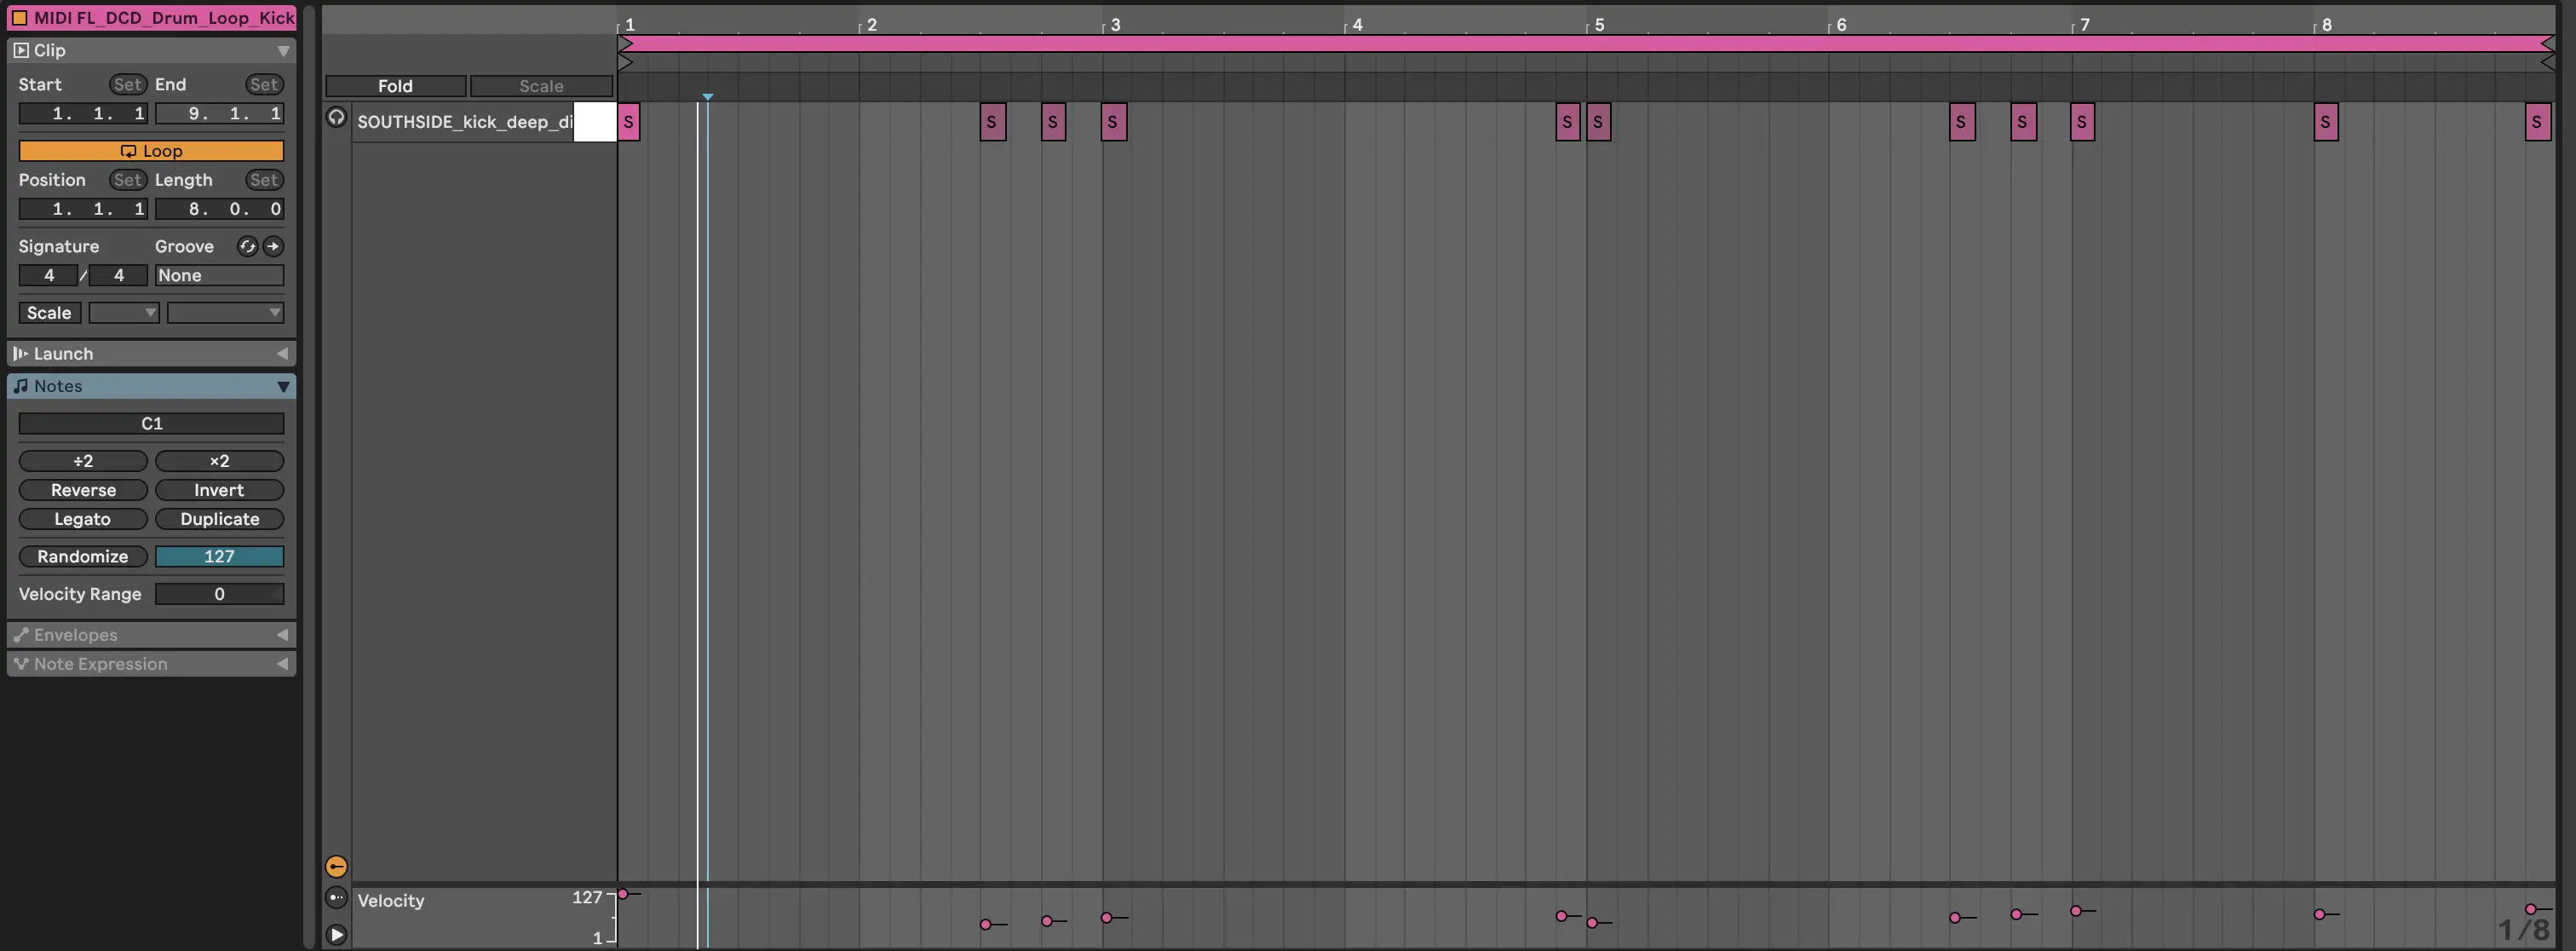Toggle the Loop switch off
The image size is (2576, 951).
click(151, 151)
